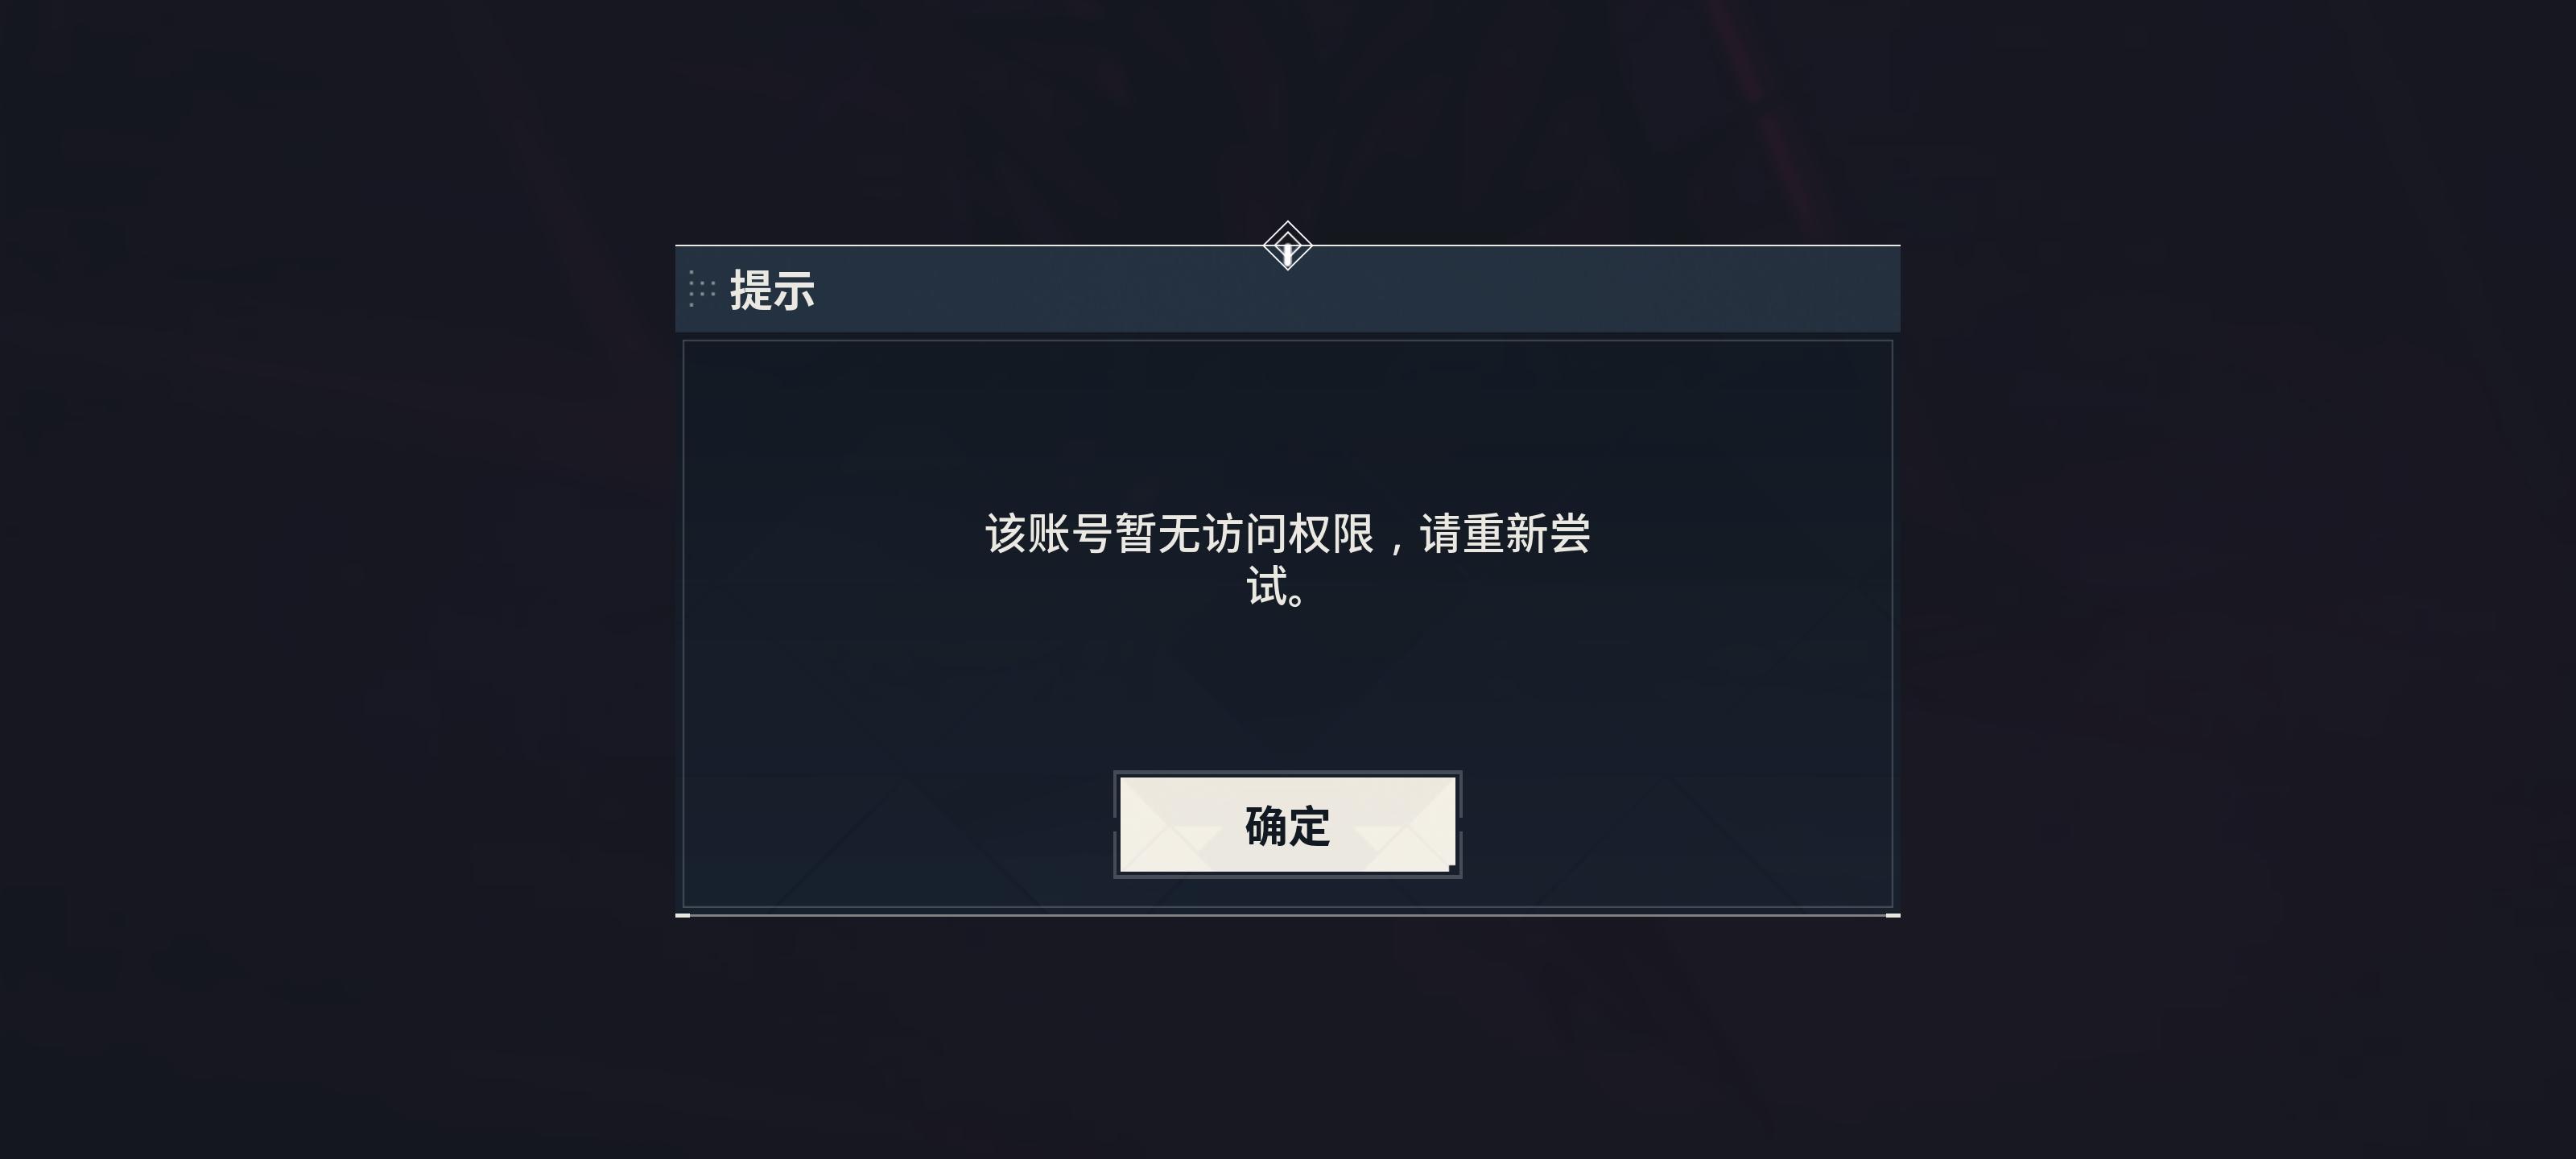Click the 该账号暂无访问权限 message line
2576x1159 pixels.
click(1288, 533)
